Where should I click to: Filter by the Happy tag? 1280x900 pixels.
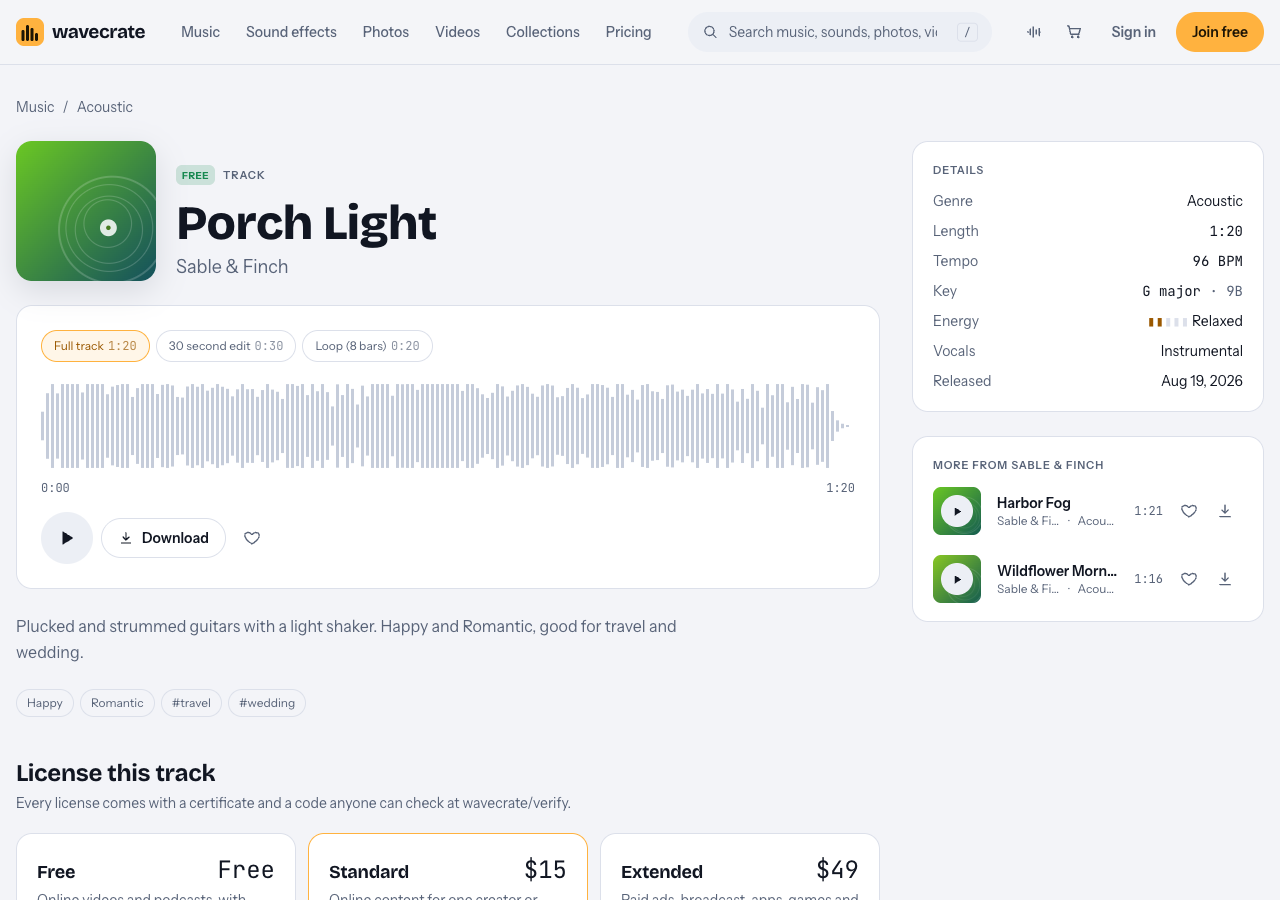45,703
